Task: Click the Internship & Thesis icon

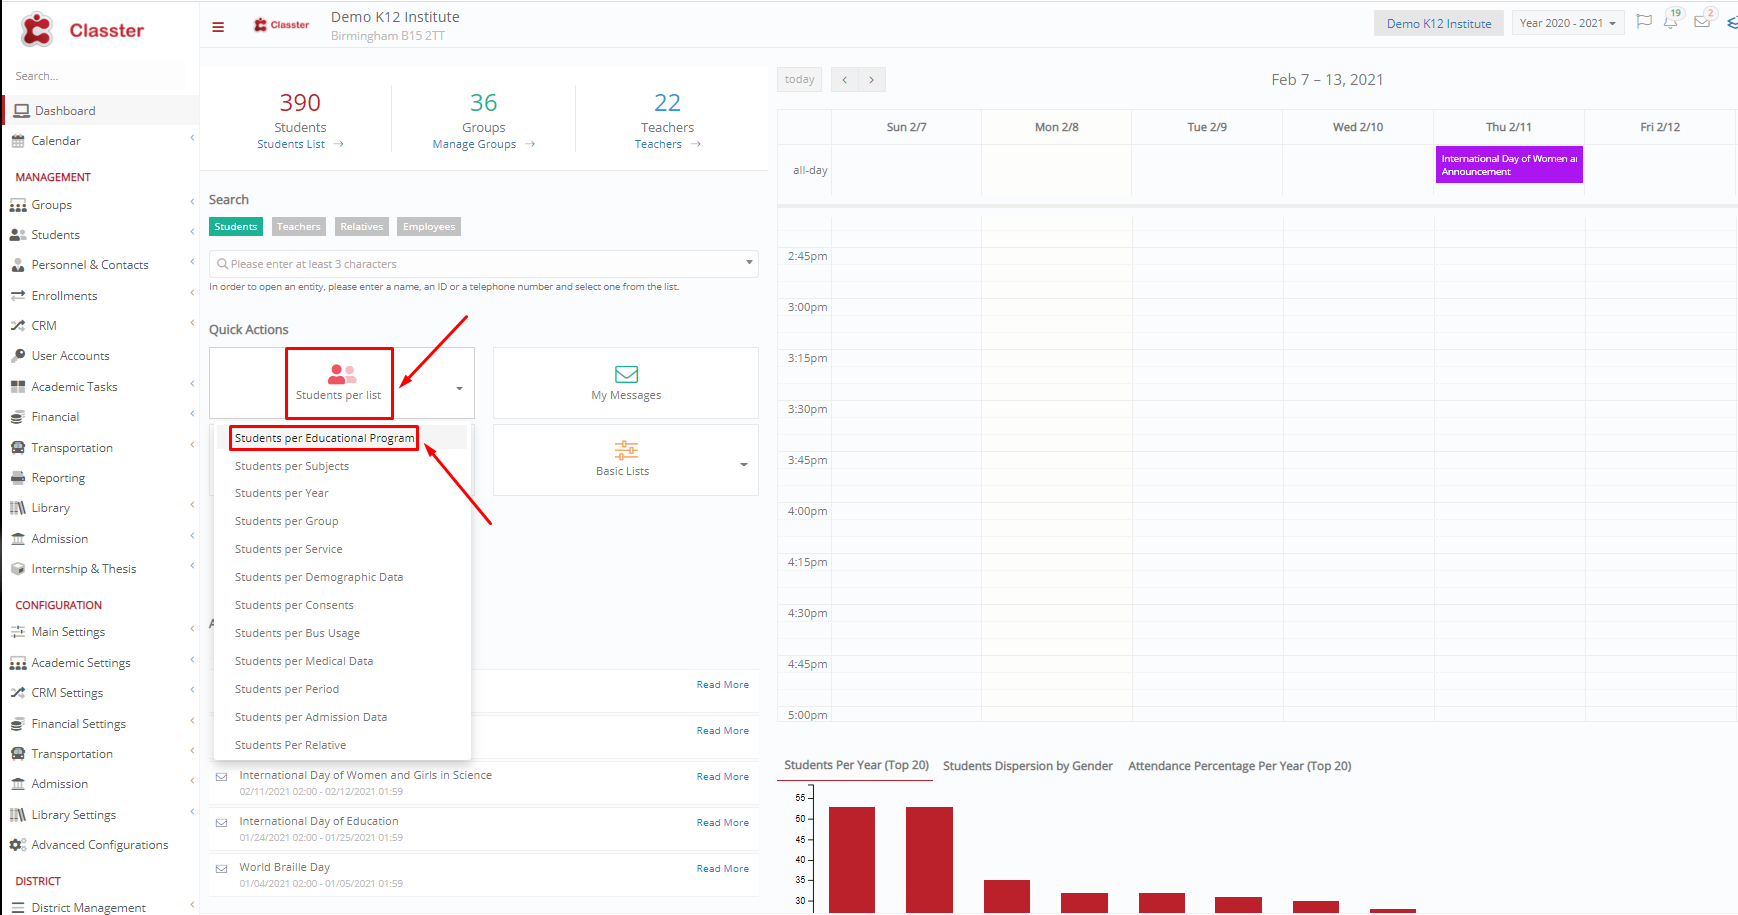Action: (x=18, y=569)
